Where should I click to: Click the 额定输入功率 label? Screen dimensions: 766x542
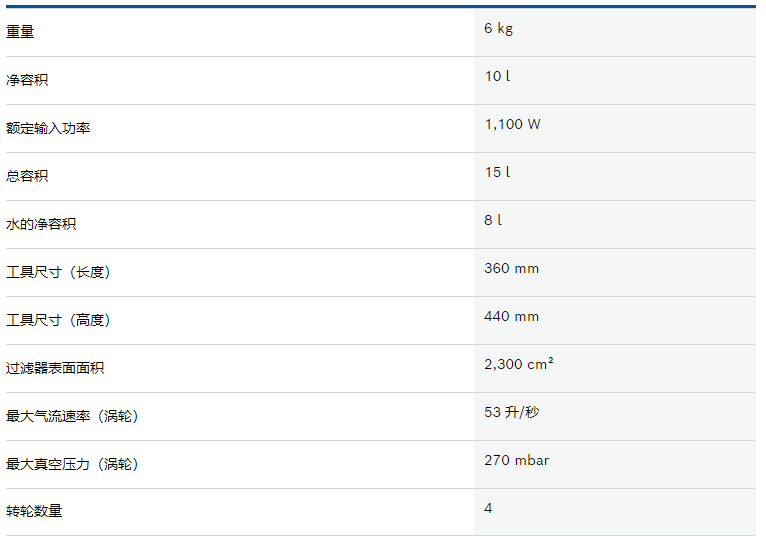coord(48,128)
